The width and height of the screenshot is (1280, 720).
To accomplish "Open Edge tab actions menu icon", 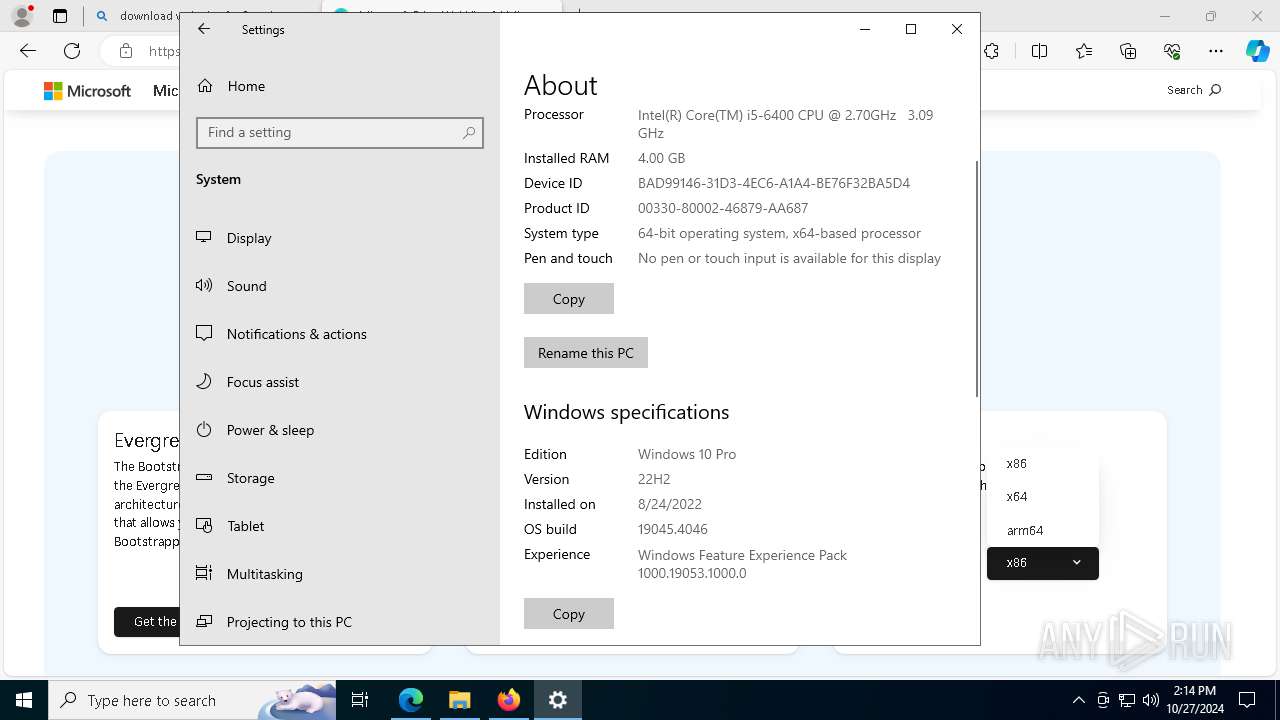I will point(60,16).
